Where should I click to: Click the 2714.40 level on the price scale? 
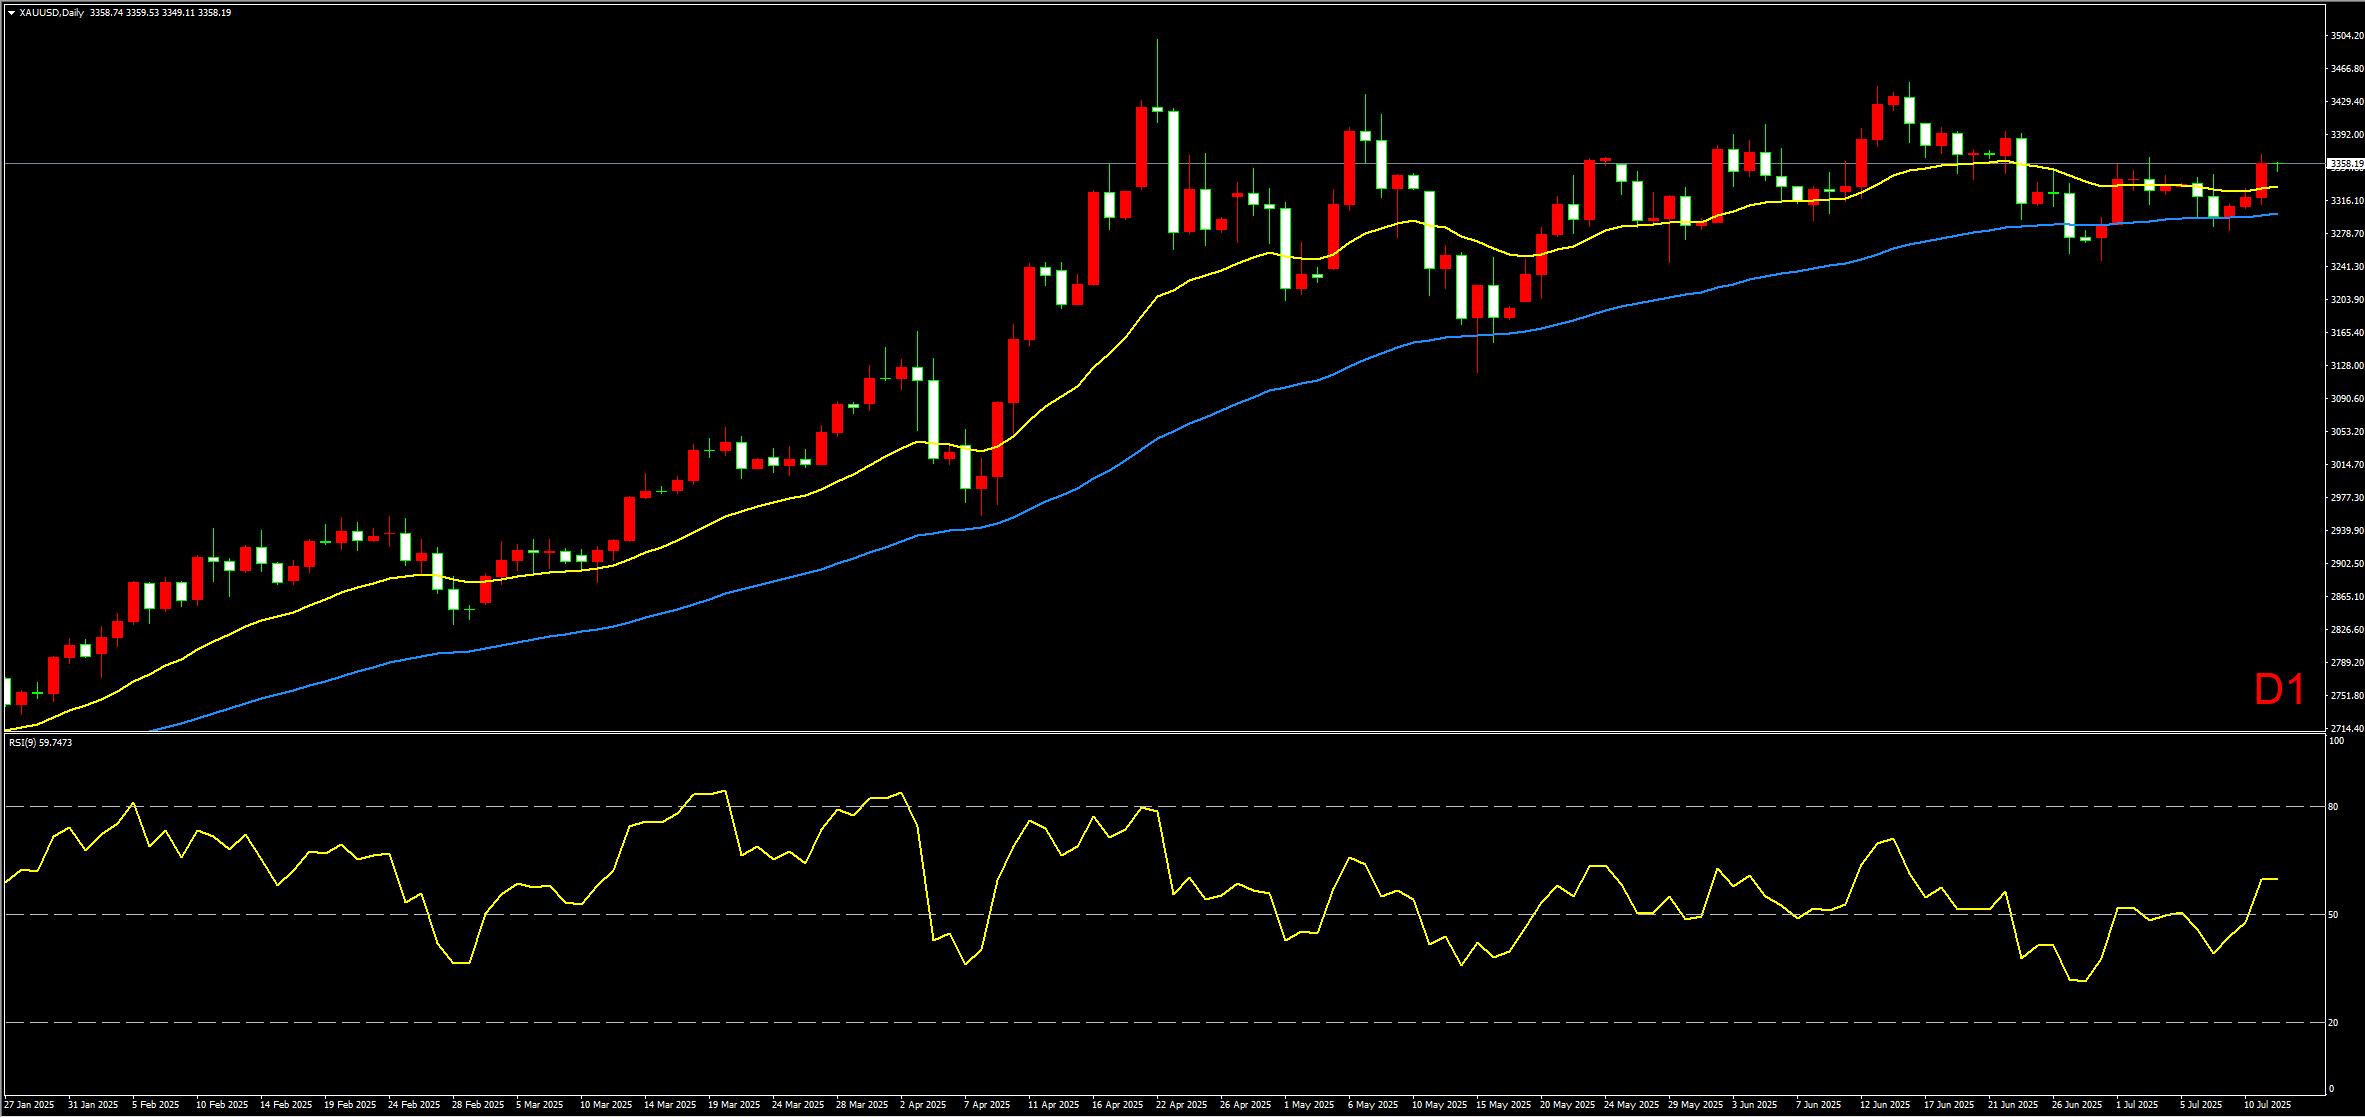point(2346,729)
